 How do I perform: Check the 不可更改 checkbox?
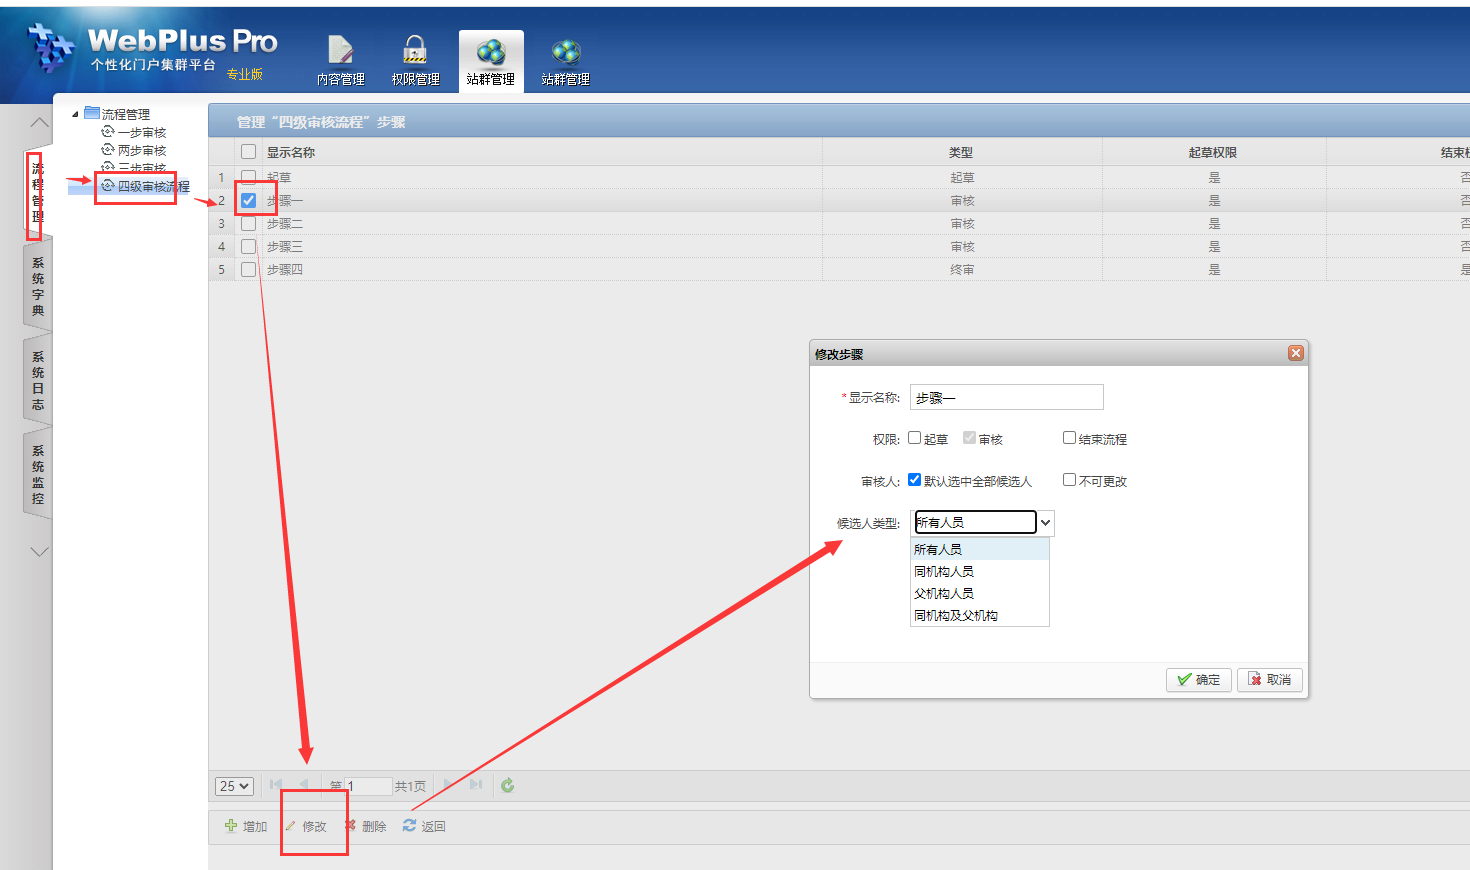coord(1069,480)
